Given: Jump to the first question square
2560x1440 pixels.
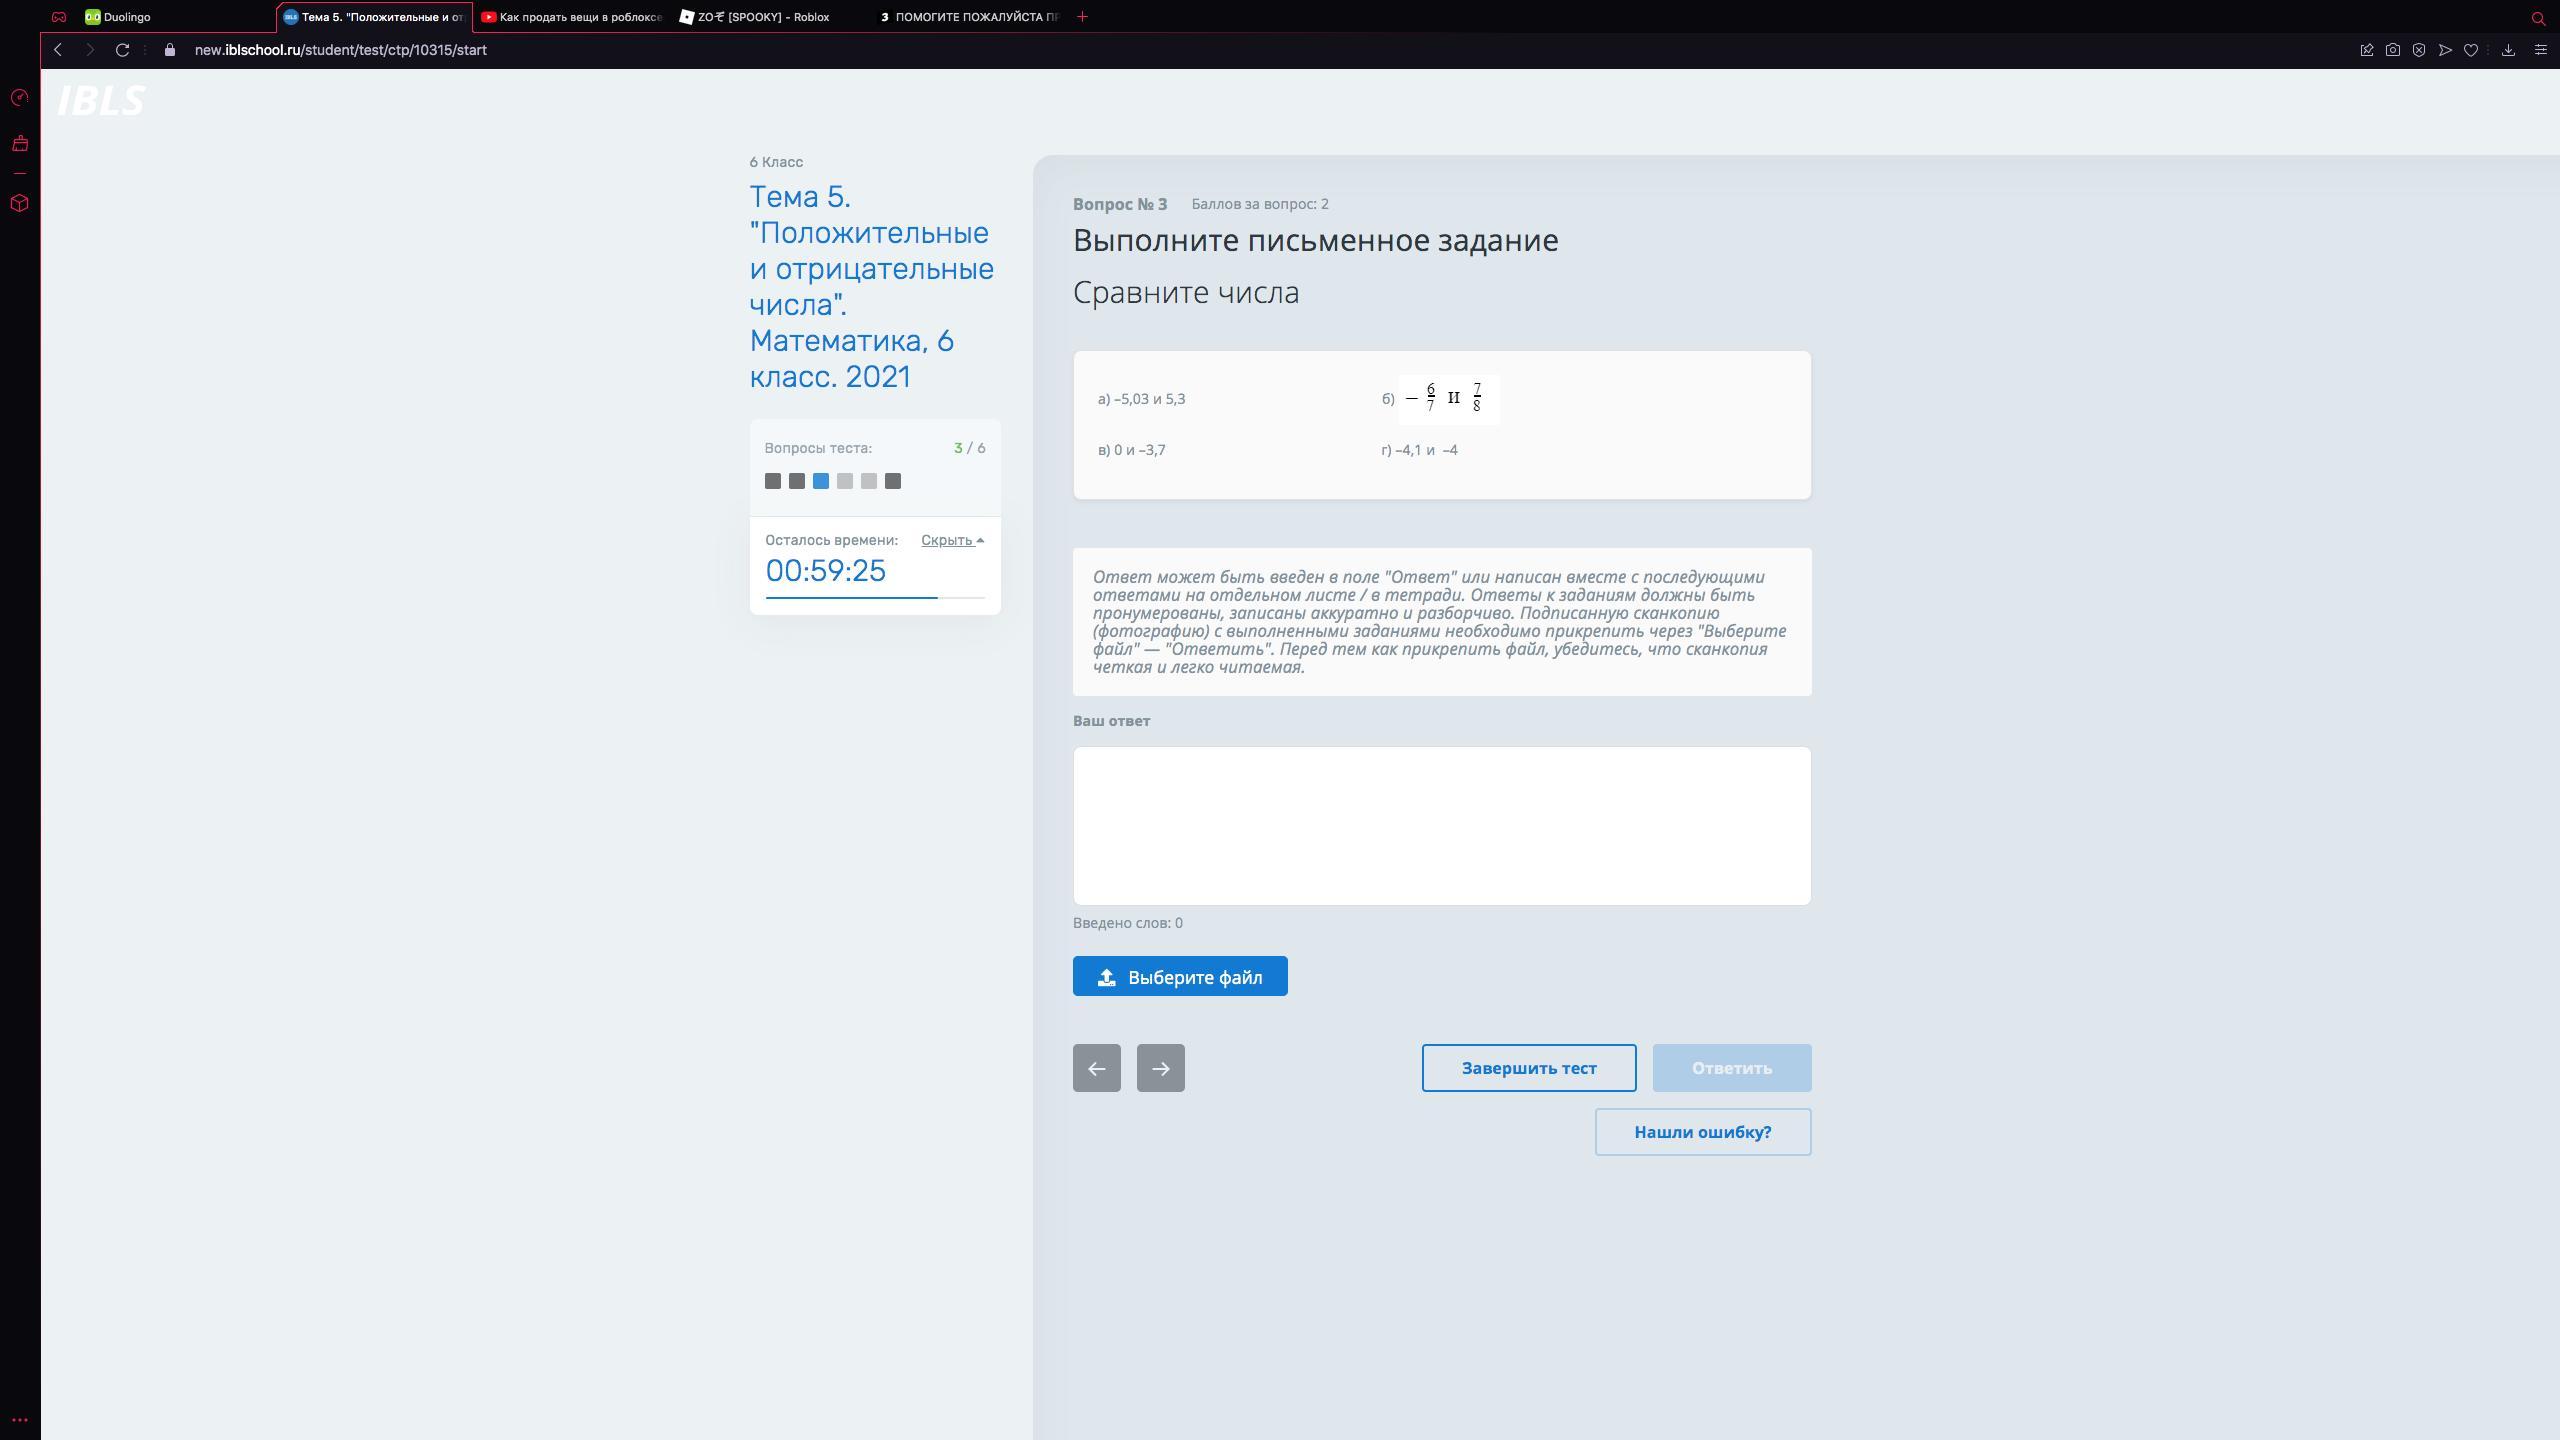Looking at the screenshot, I should 772,481.
